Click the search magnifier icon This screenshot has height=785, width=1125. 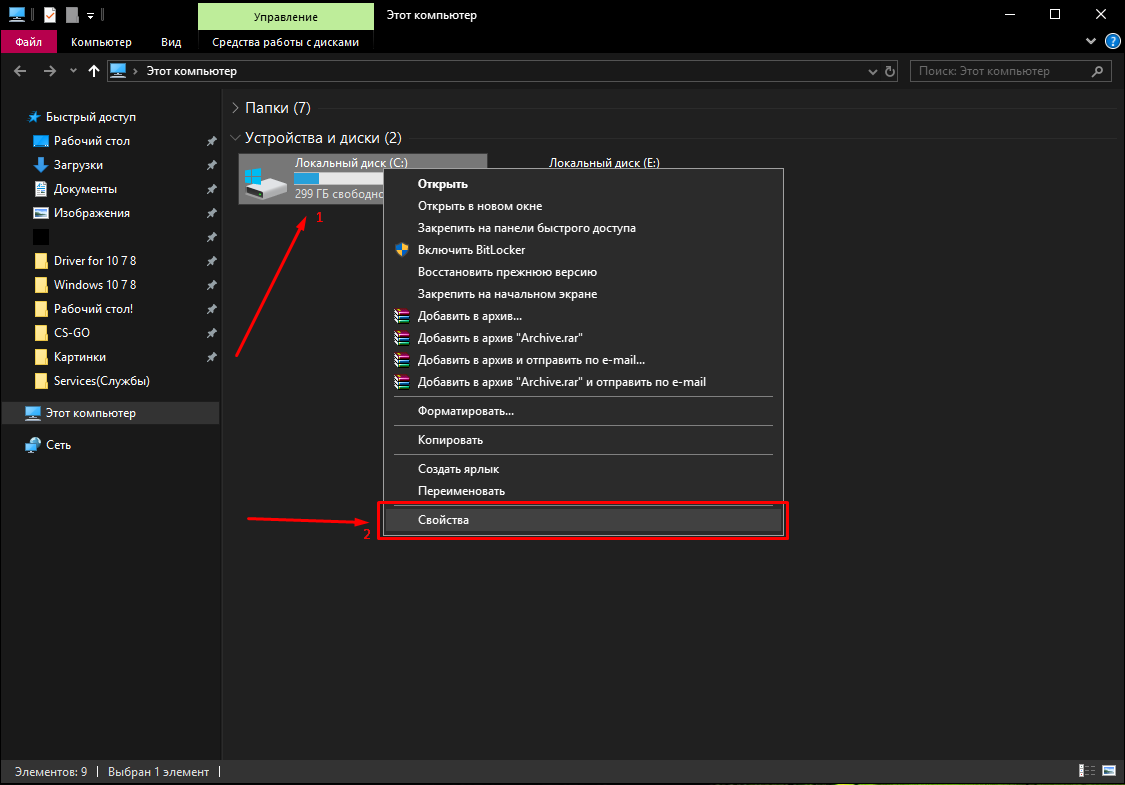point(1097,71)
